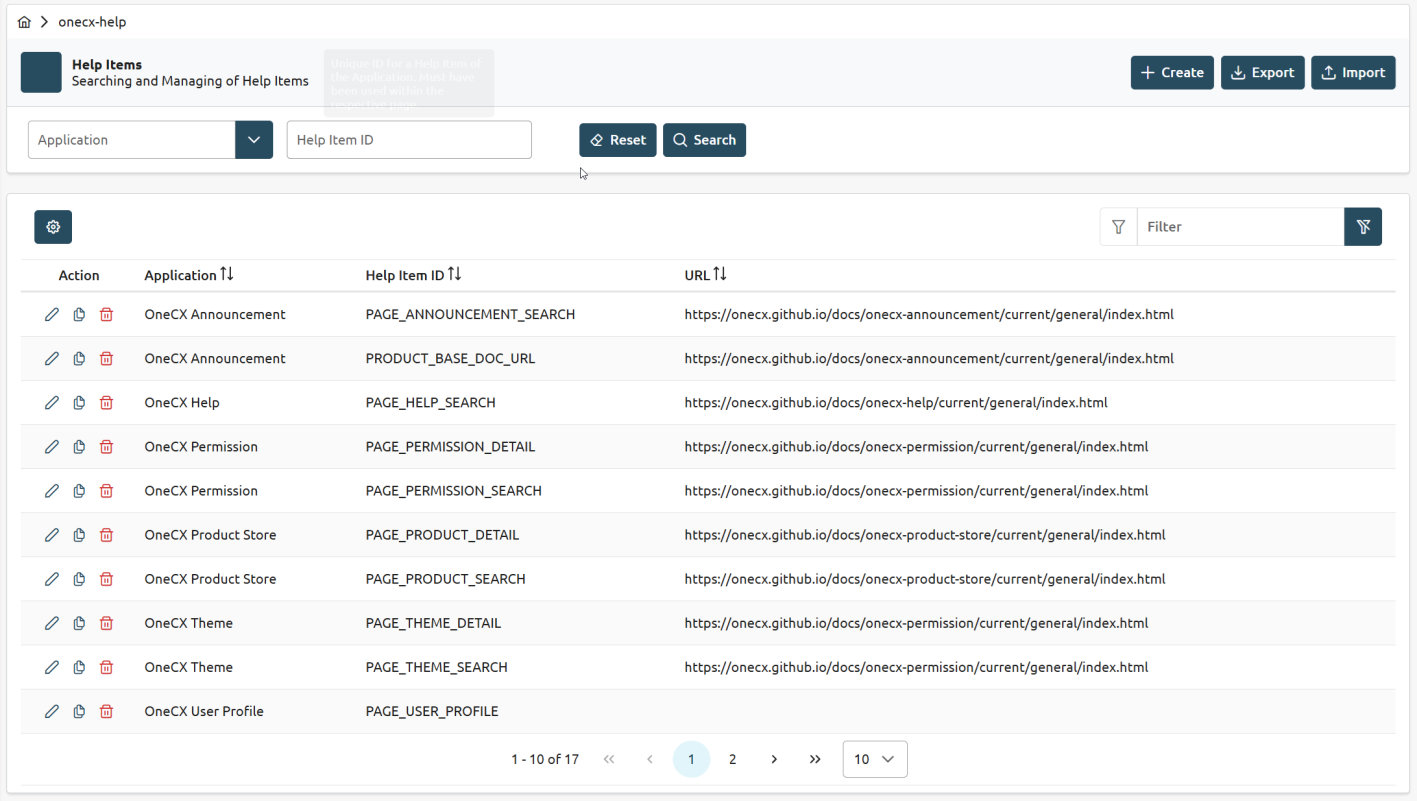Image resolution: width=1417 pixels, height=801 pixels.
Task: Delete the PAGE_PERMISSION_DETAIL help item
Action: [106, 447]
